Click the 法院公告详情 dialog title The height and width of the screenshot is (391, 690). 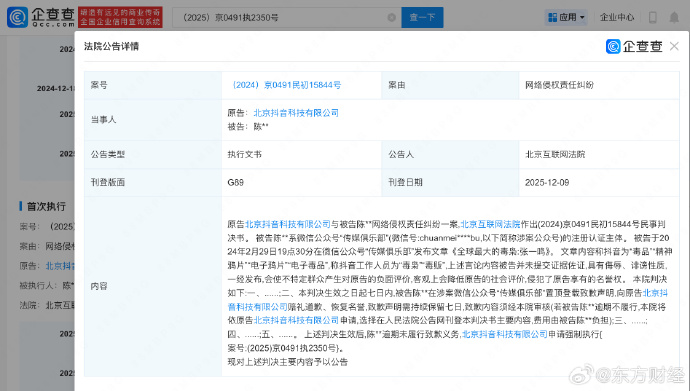coord(111,46)
